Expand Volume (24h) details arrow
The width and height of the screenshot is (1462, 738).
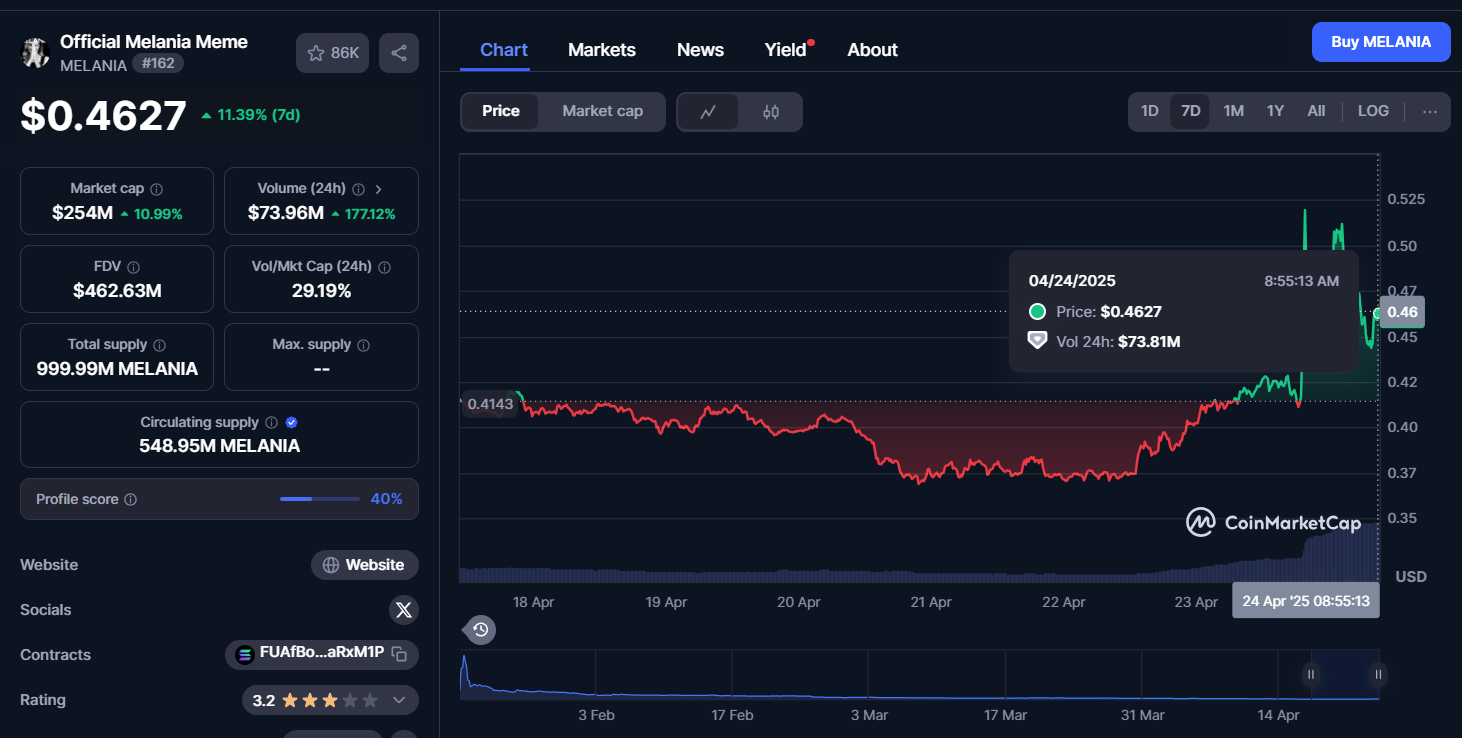click(x=378, y=189)
